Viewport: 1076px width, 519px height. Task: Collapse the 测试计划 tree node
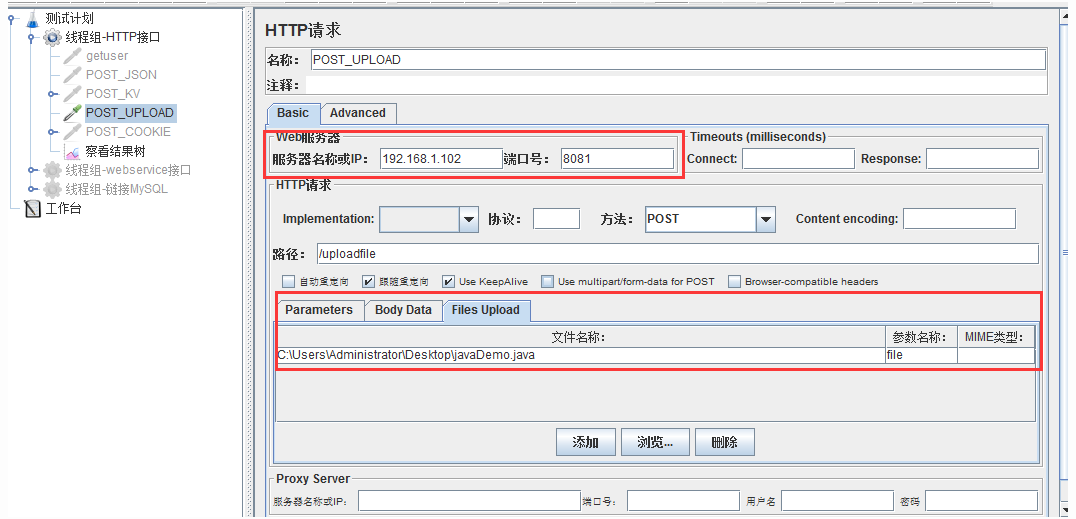tap(10, 19)
